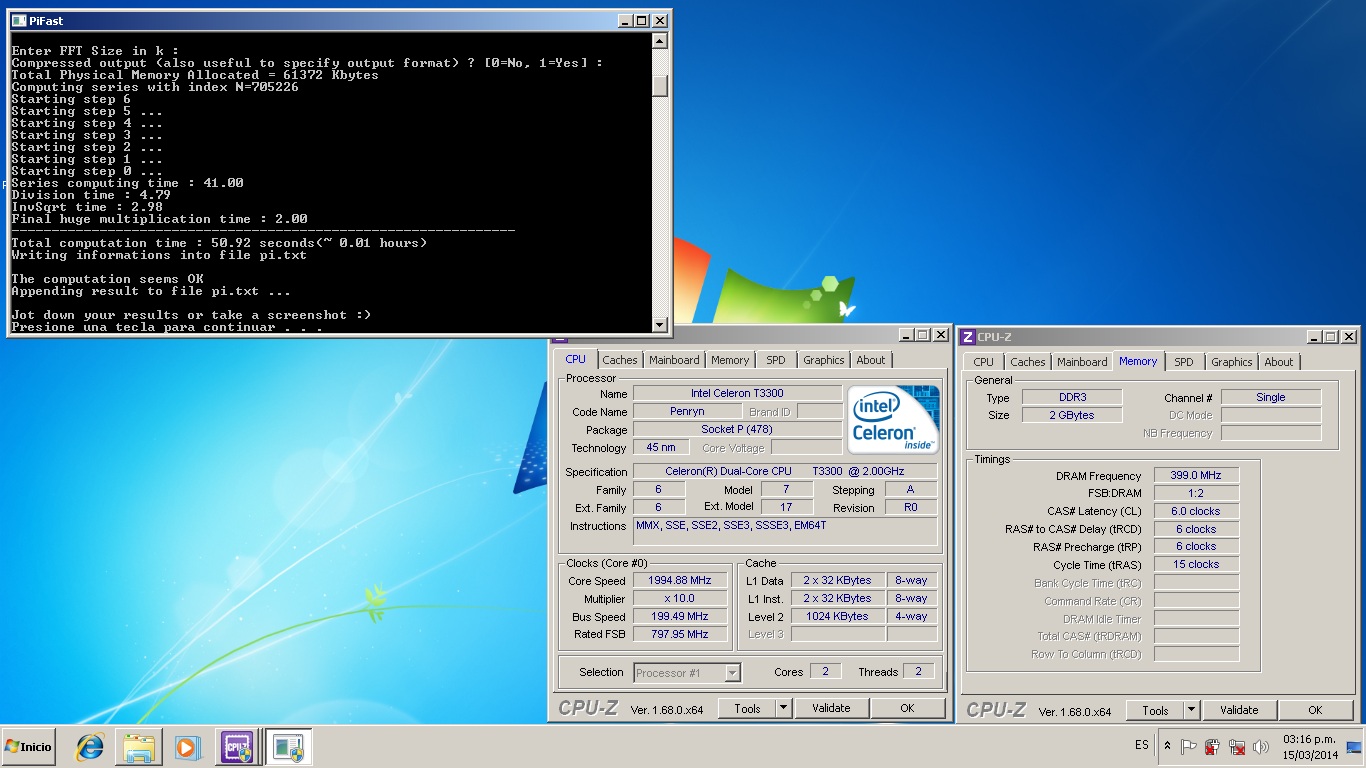Screen dimensions: 1366x768
Task: Click Channel # value Single
Action: (1271, 397)
